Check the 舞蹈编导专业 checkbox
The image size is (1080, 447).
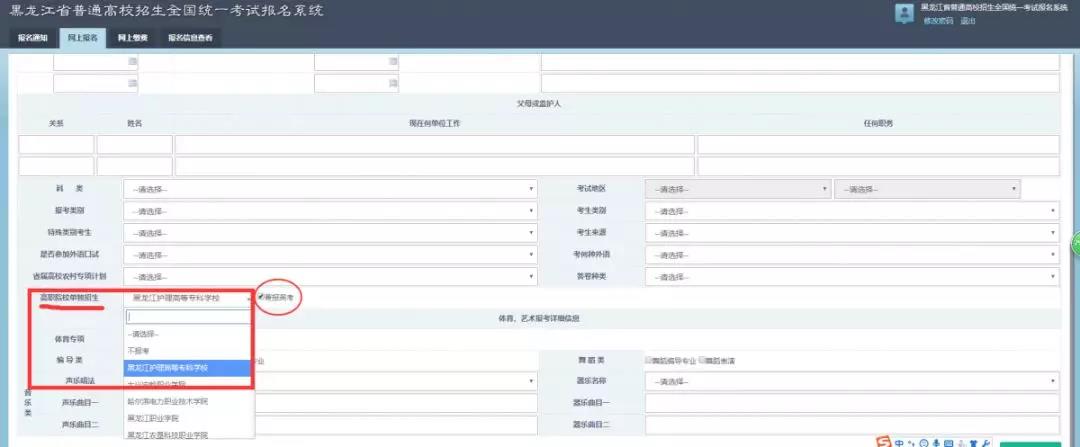(x=649, y=359)
